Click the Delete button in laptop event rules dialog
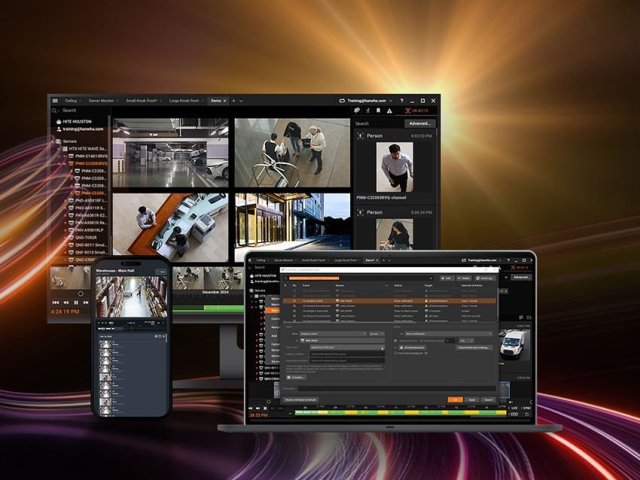 (464, 278)
